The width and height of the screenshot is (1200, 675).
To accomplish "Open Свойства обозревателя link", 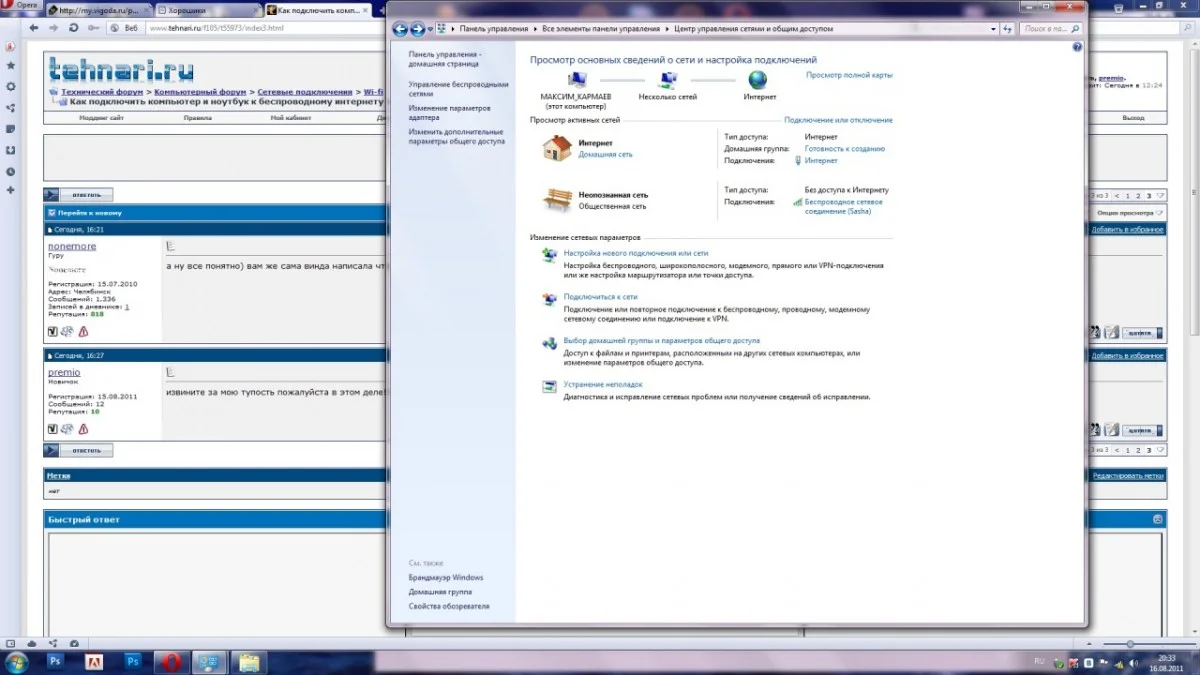I will click(x=448, y=606).
